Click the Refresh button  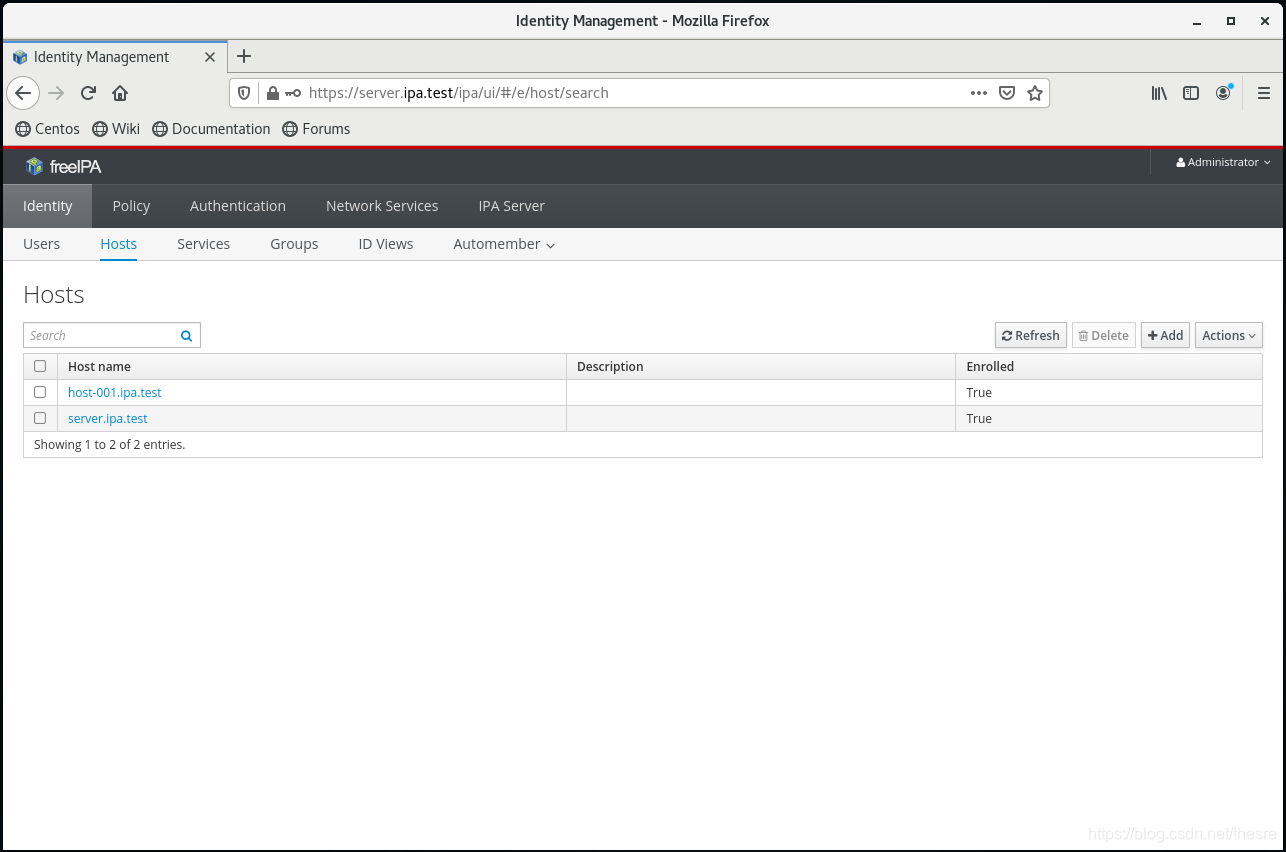point(1031,336)
